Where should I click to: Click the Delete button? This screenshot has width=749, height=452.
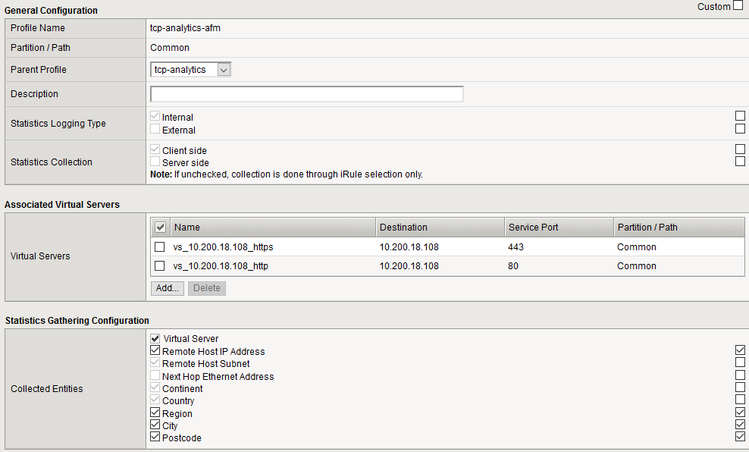[206, 288]
